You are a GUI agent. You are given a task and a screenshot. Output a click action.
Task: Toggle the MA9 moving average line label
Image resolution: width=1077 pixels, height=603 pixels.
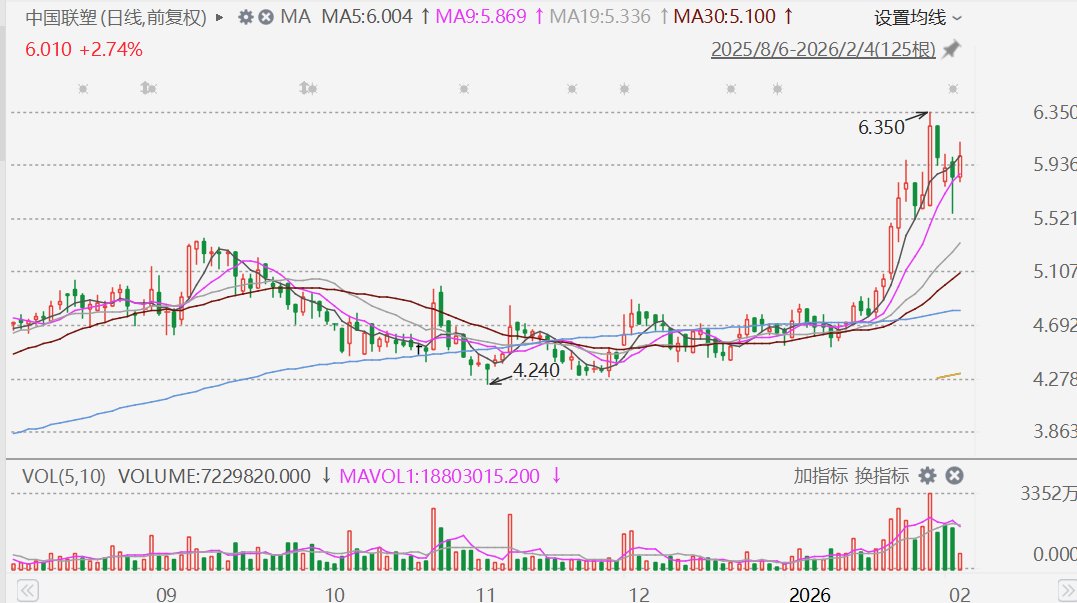[x=484, y=17]
